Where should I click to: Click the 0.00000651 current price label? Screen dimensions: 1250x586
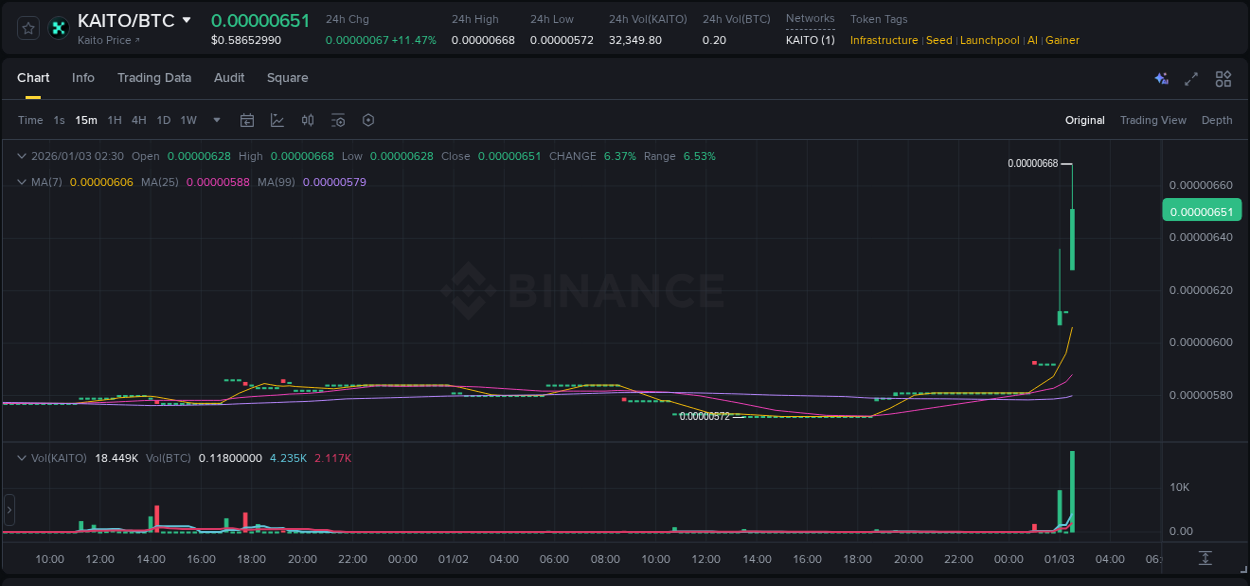pos(1201,211)
